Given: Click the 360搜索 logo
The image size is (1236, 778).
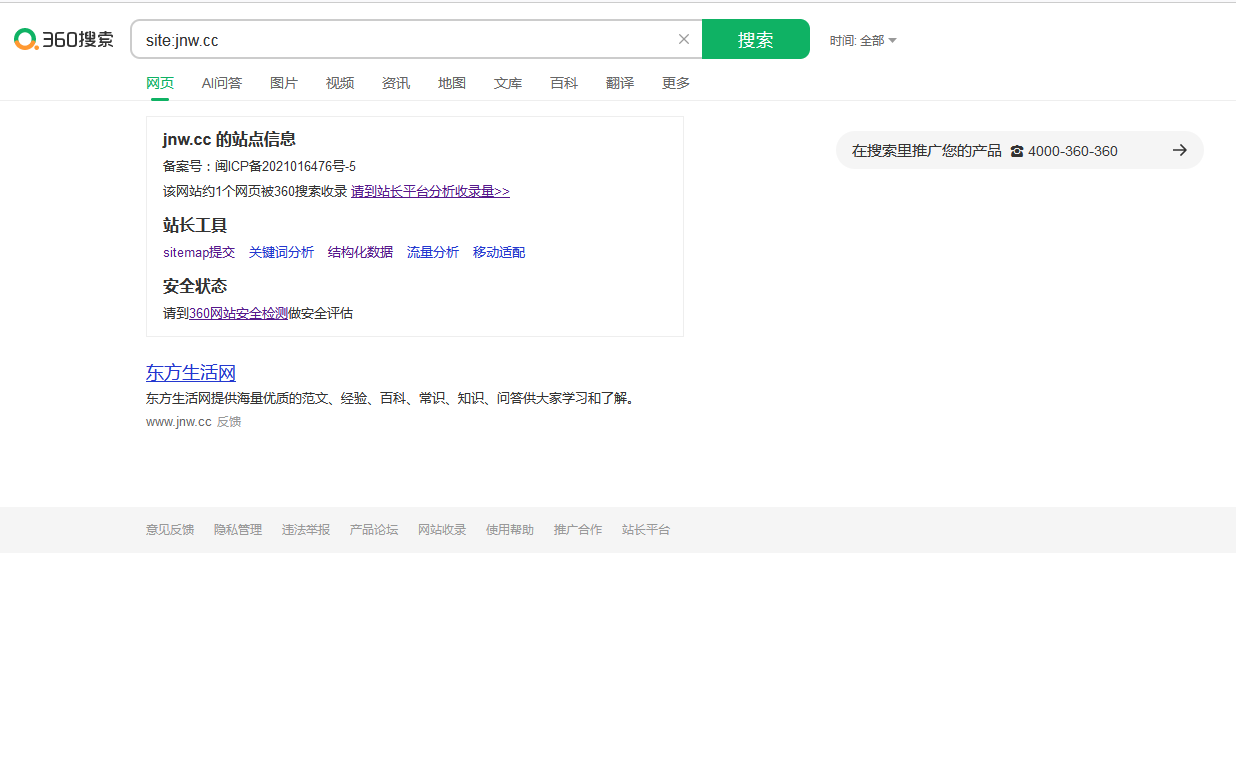Looking at the screenshot, I should [x=64, y=39].
